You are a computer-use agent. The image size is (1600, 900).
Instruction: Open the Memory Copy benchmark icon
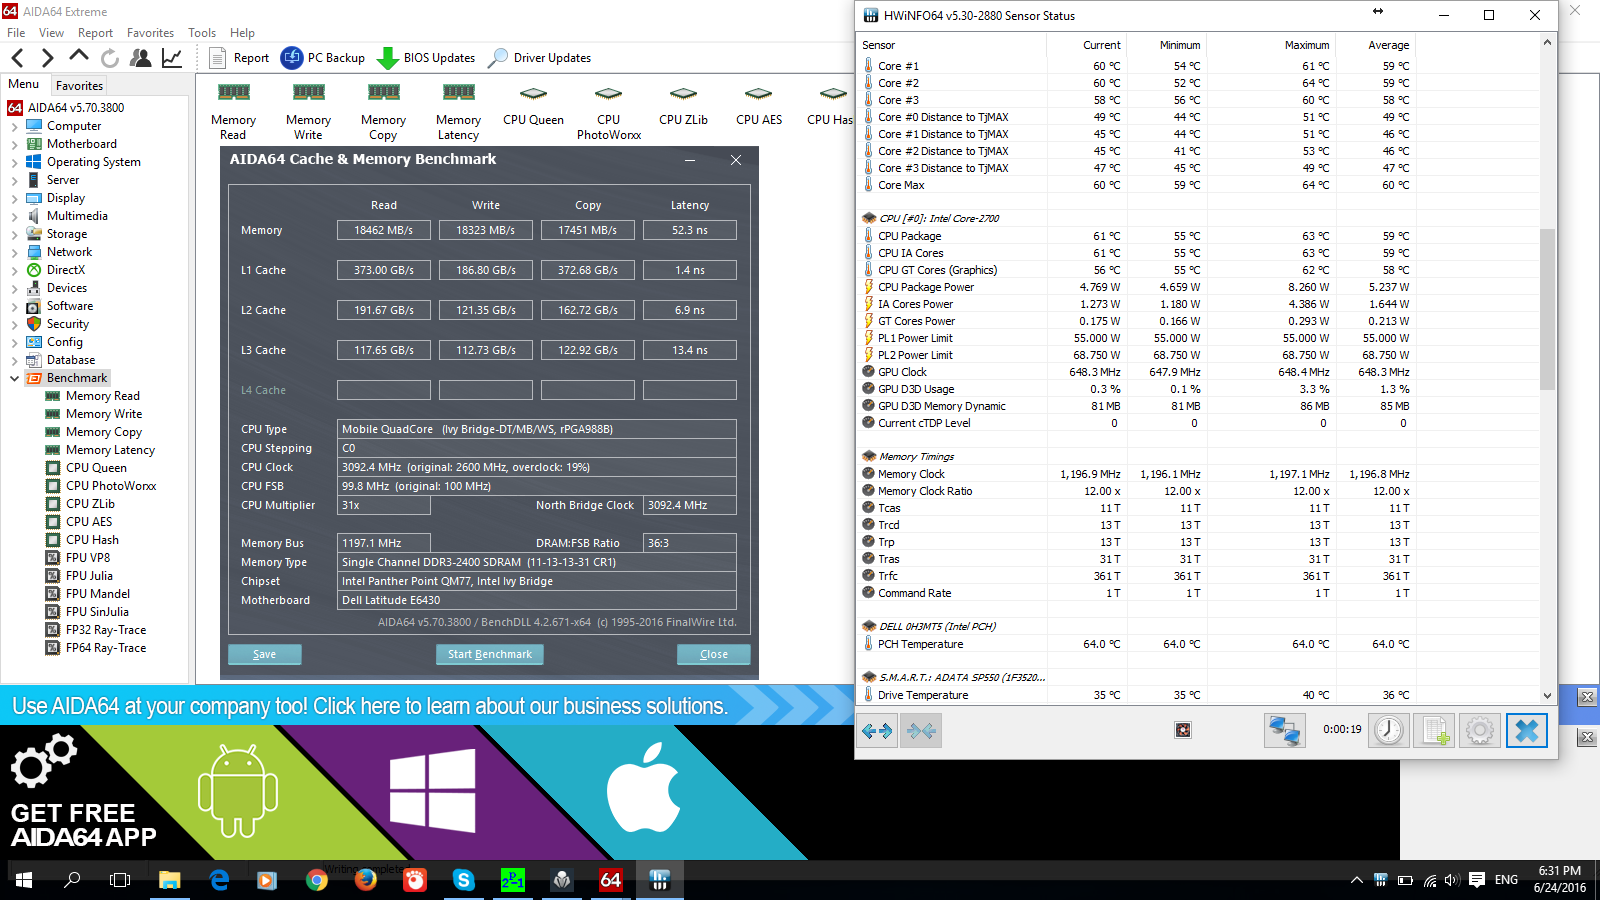click(383, 111)
